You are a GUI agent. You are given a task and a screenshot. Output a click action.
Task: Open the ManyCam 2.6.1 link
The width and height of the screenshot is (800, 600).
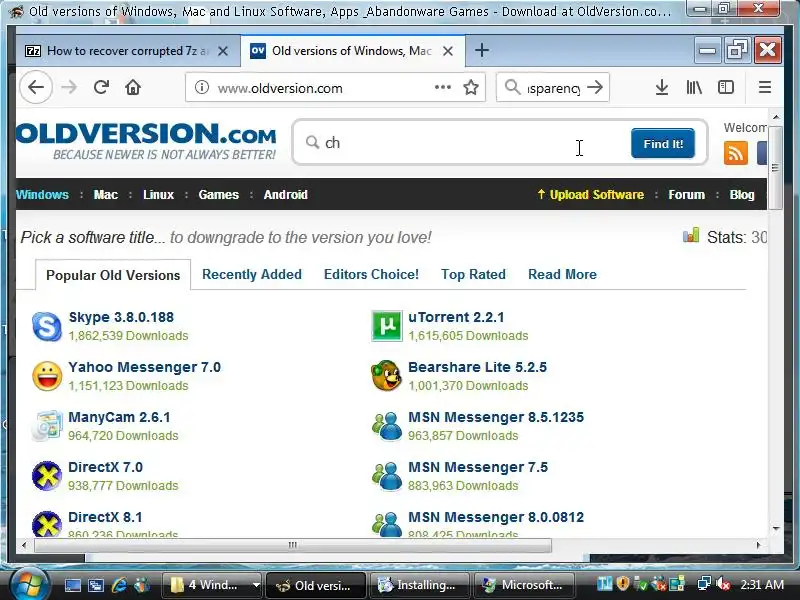click(x=119, y=417)
